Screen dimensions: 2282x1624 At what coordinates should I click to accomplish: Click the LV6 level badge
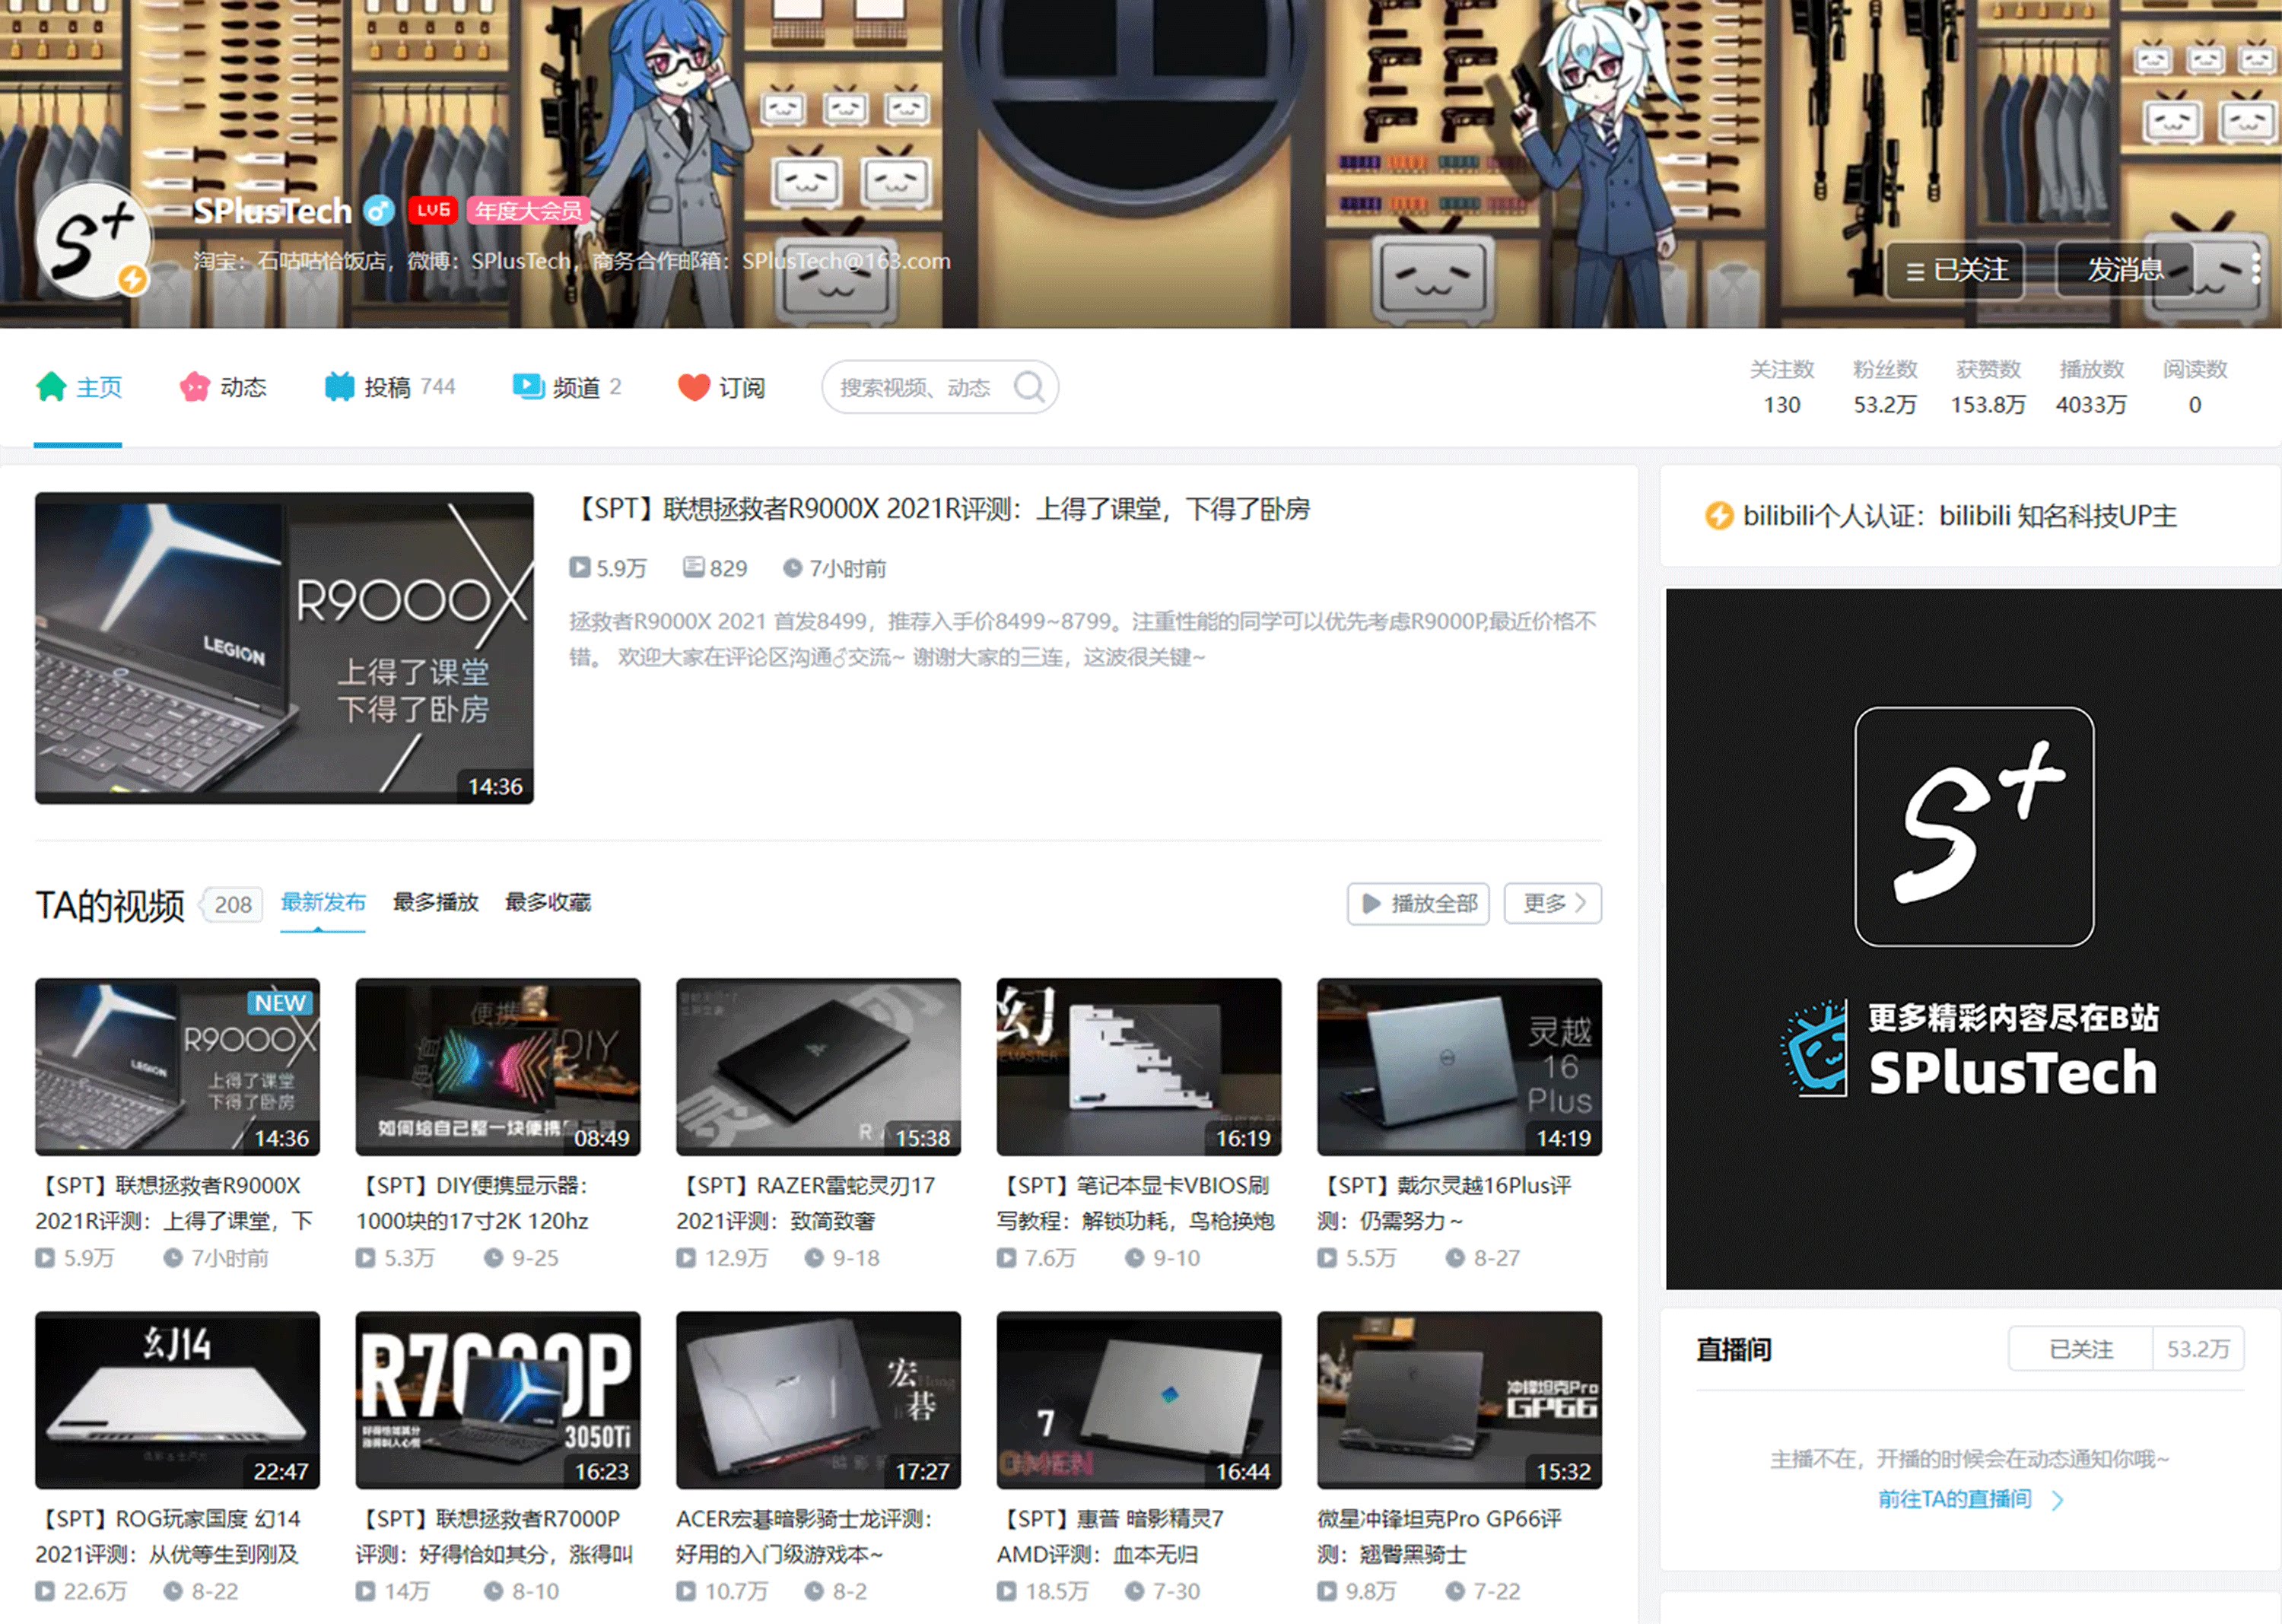point(433,211)
